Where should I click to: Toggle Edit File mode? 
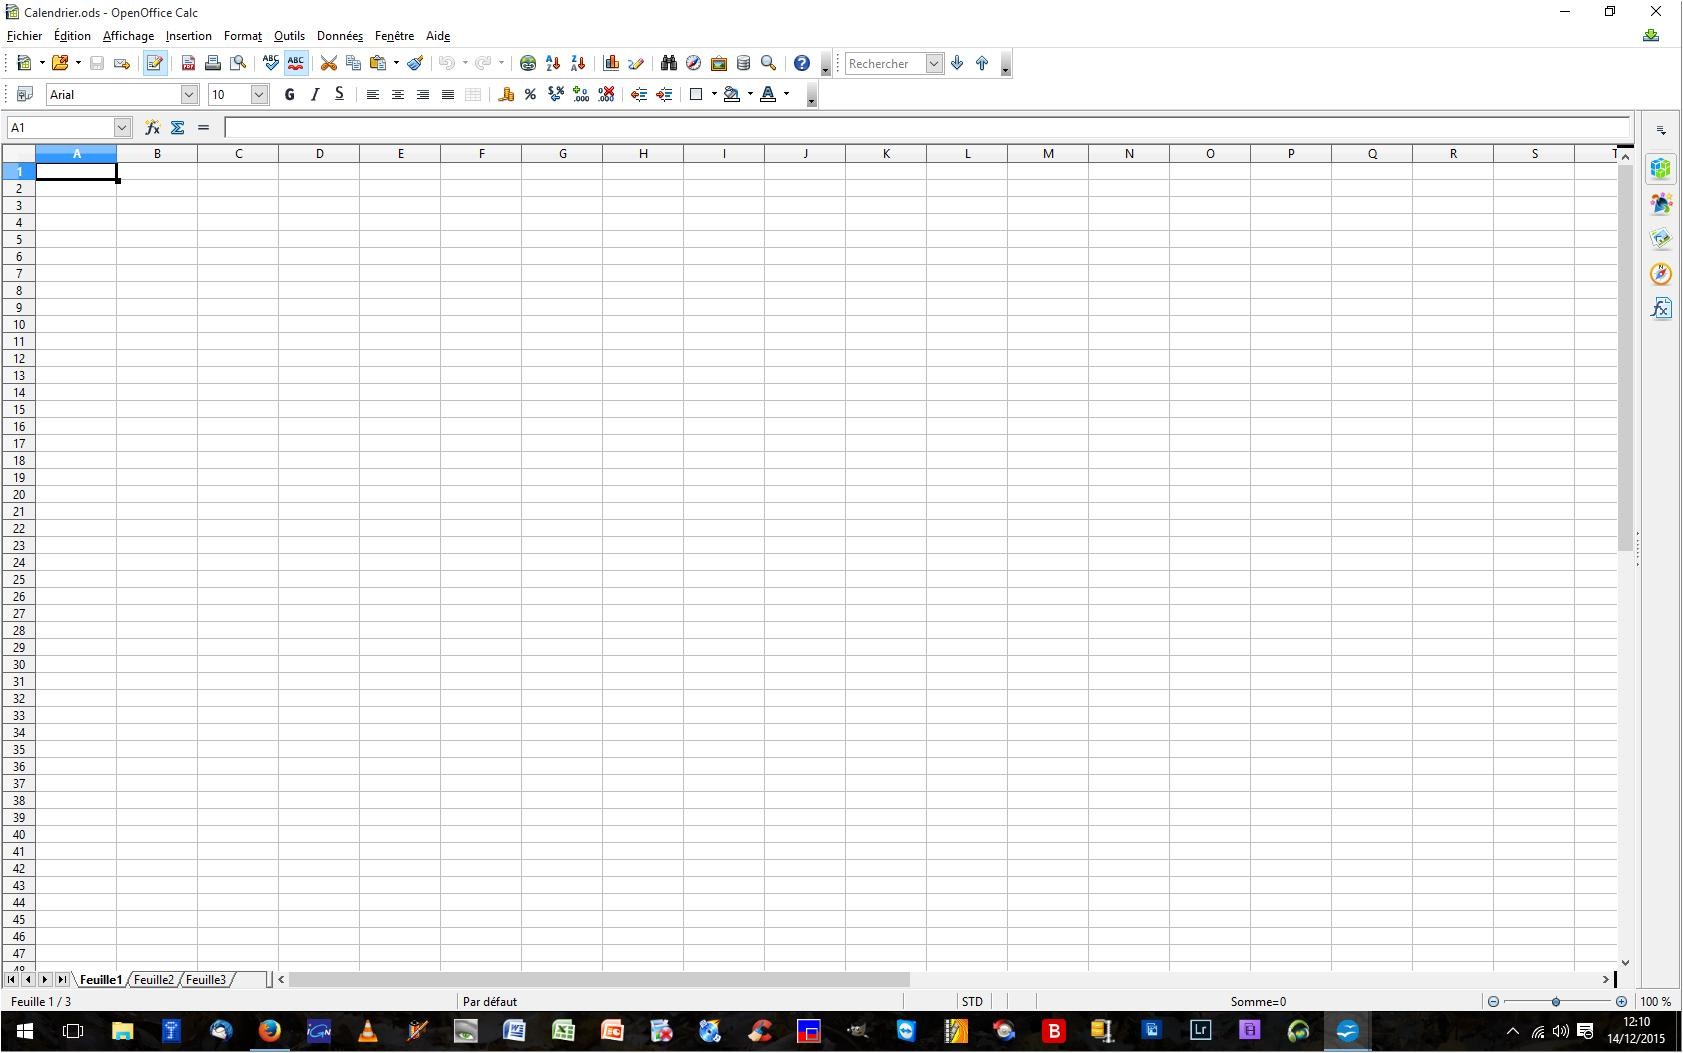[x=155, y=63]
